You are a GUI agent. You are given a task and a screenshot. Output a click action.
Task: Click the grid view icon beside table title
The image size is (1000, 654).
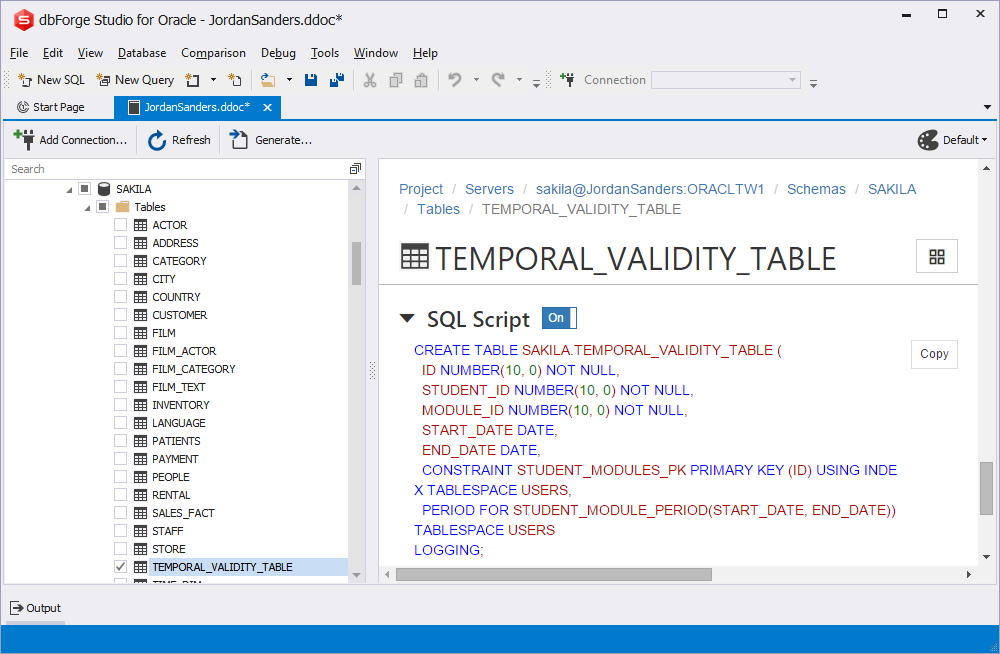tap(937, 256)
